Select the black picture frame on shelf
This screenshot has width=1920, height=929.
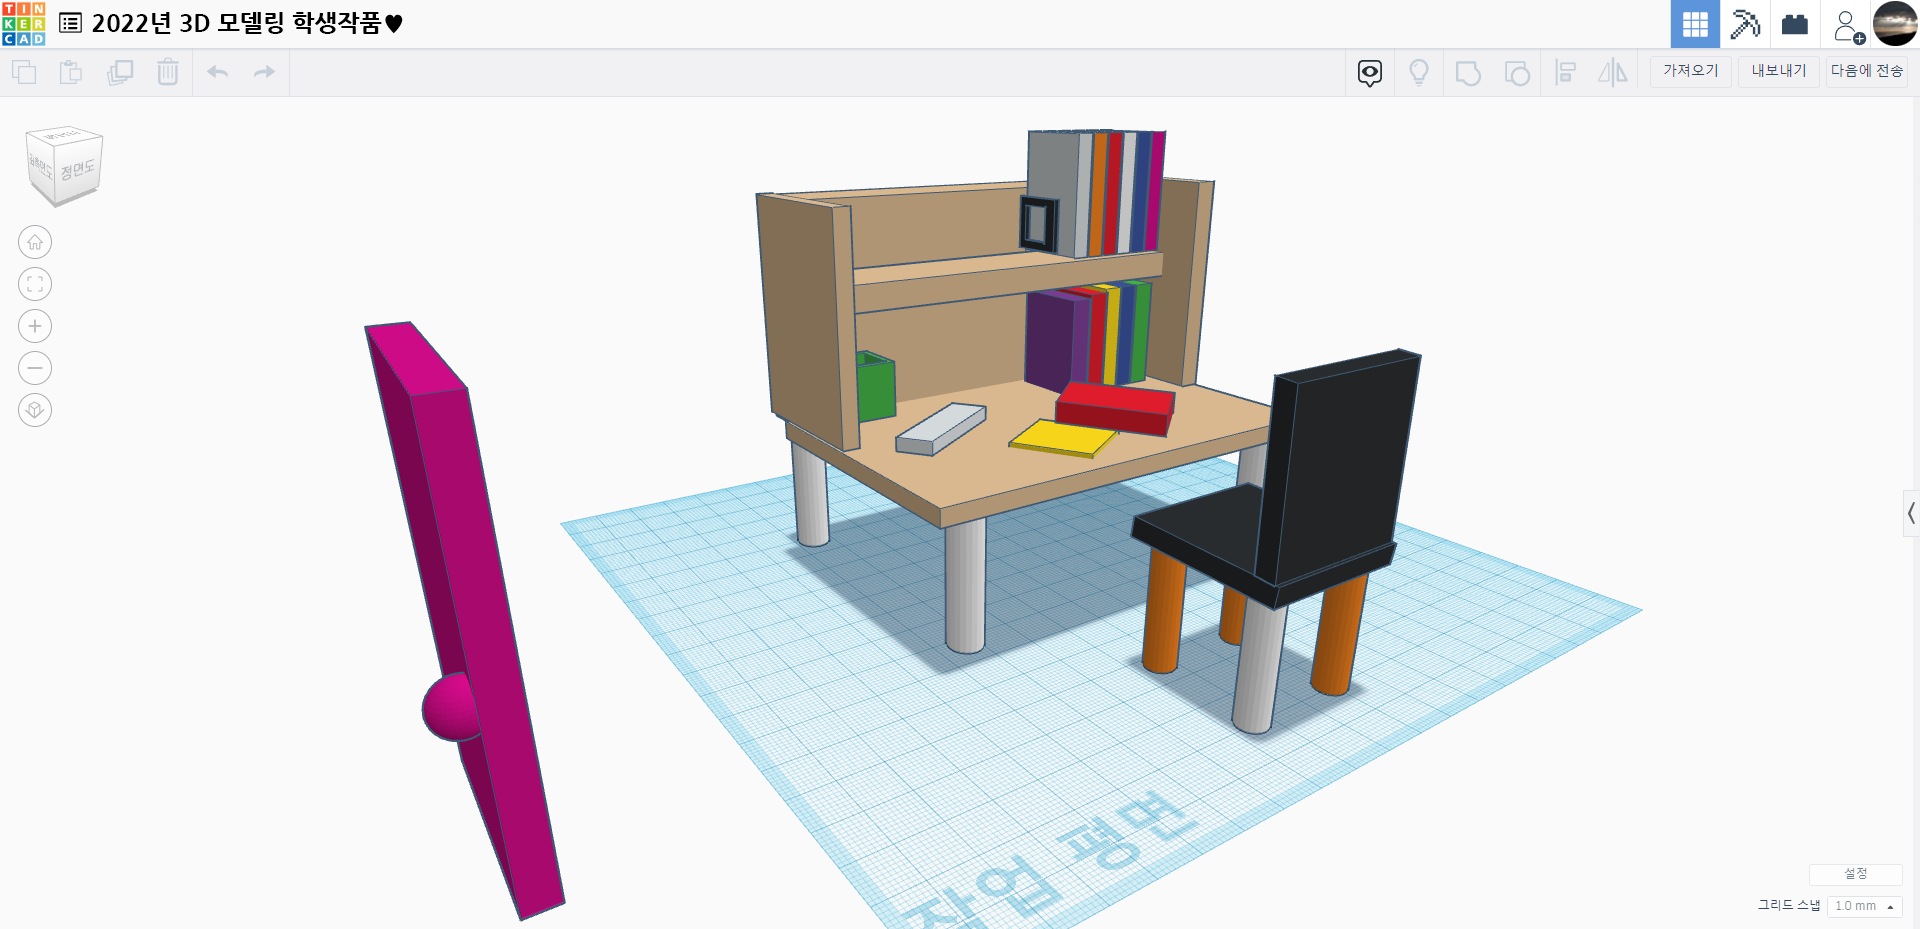pyautogui.click(x=1038, y=224)
